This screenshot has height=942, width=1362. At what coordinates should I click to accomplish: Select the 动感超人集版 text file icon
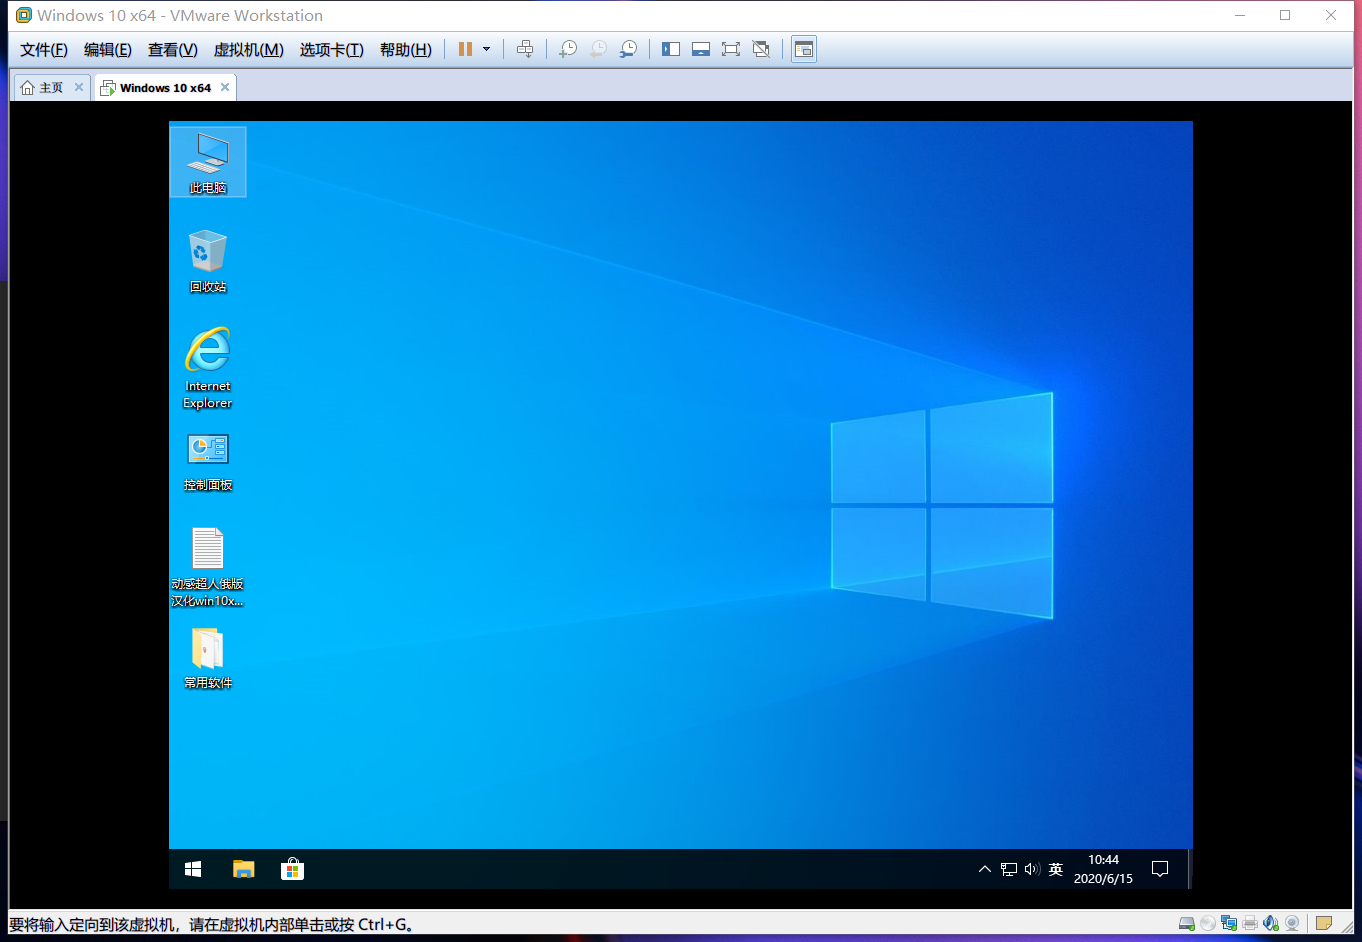(x=208, y=567)
